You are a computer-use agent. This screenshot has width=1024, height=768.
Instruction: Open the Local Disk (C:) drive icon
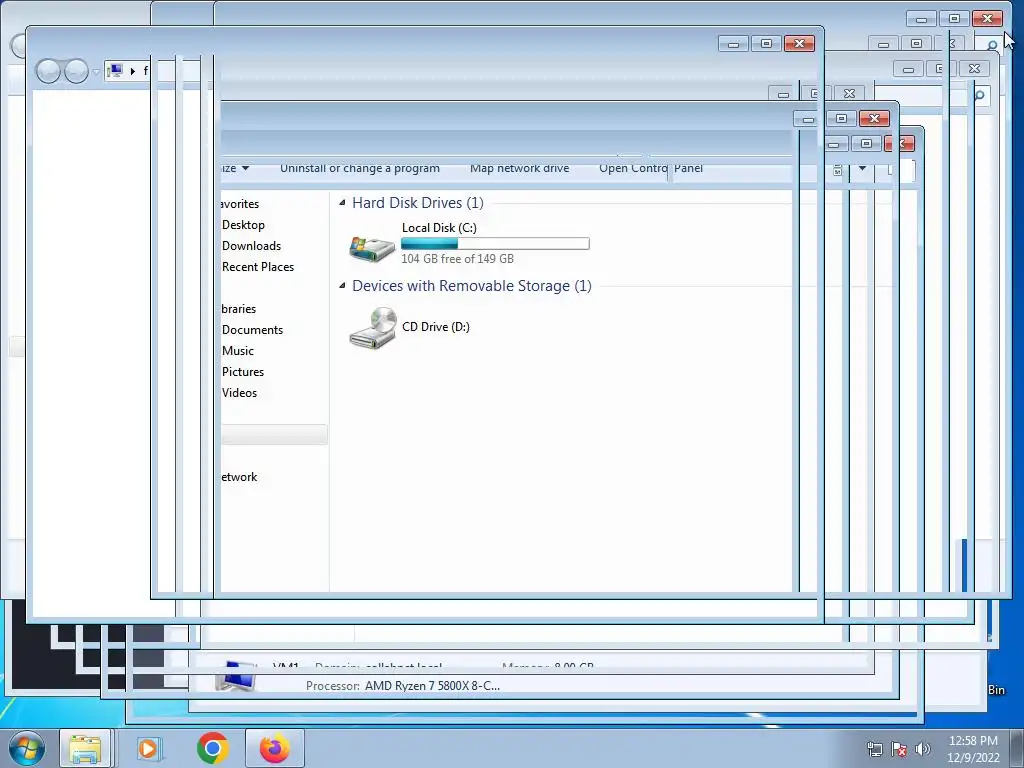click(372, 248)
